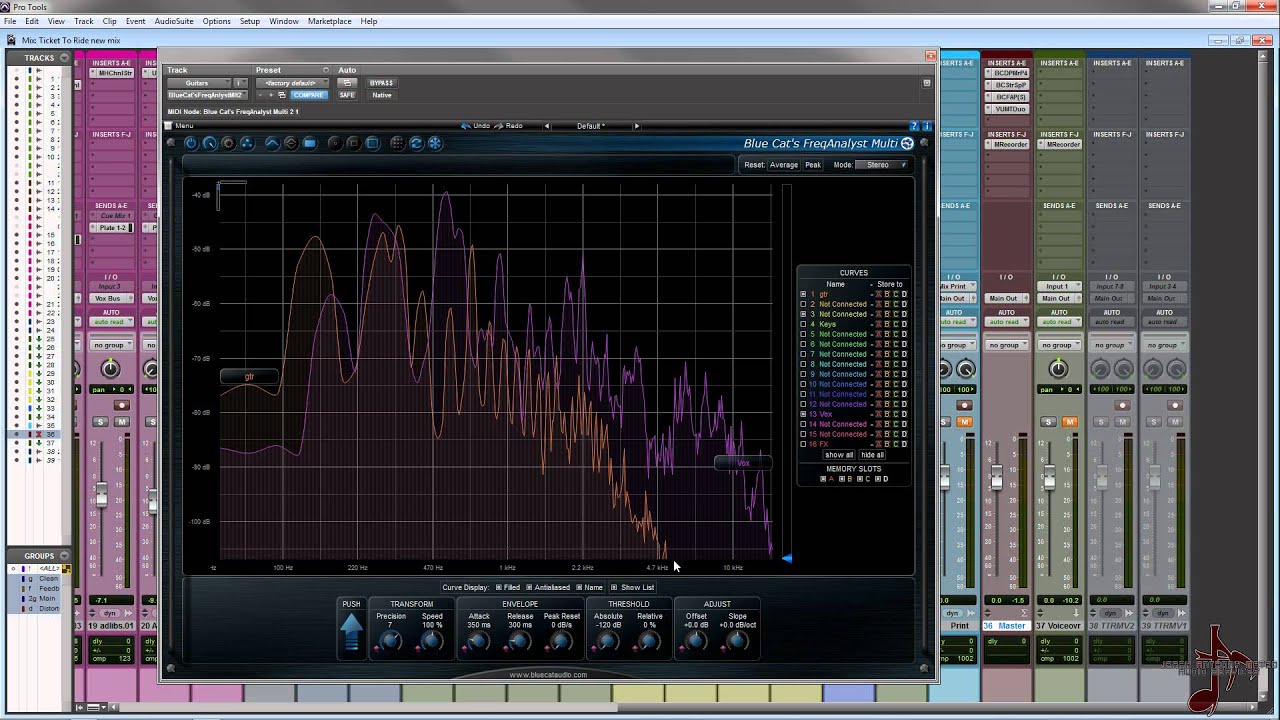Open the BlueCat'sFreqAnalystMlt2 insert selector
Viewport: 1280px width, 720px height.
pyautogui.click(x=206, y=95)
